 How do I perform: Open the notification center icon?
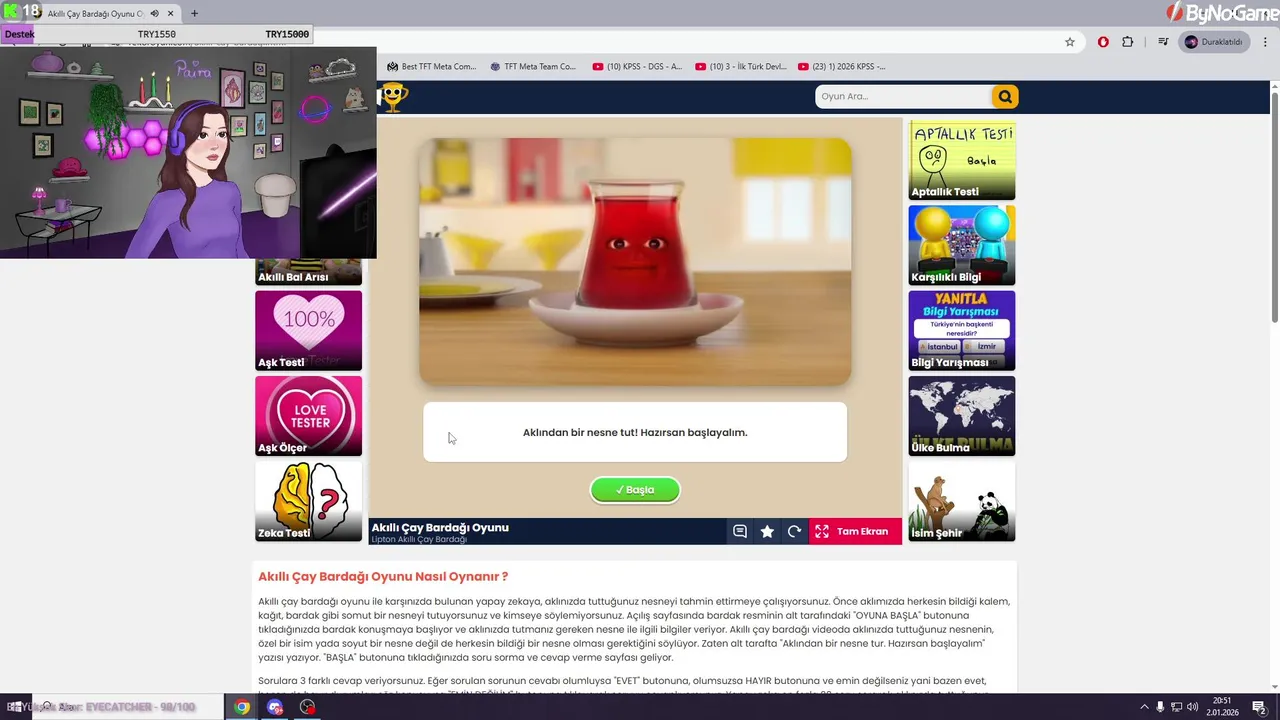[1260, 707]
